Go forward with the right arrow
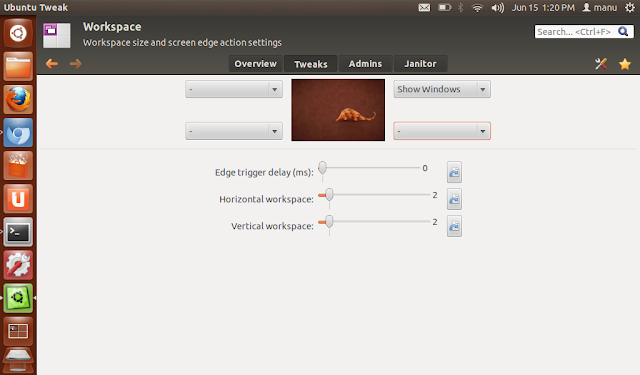Screen dimensions: 640x375 pos(76,64)
